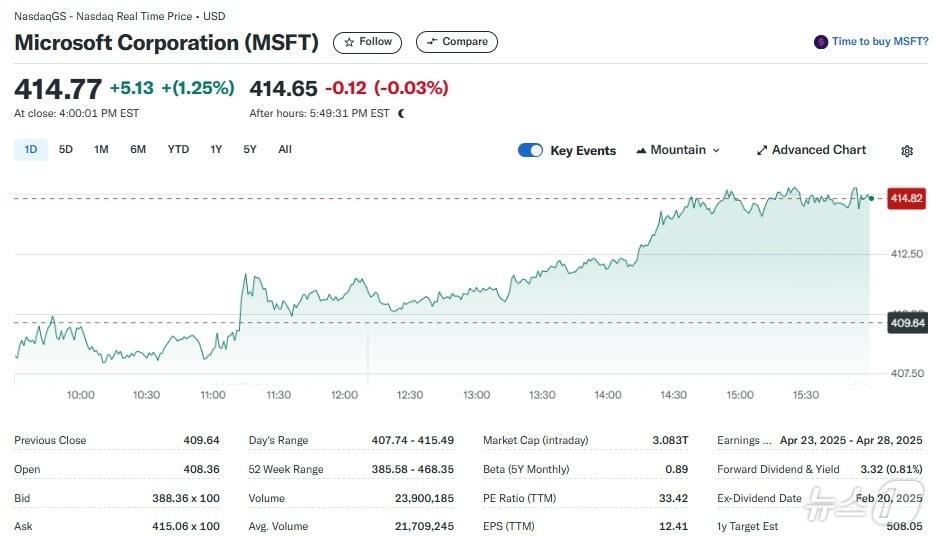Switch chart to YTD range
Image resolution: width=934 pixels, height=537 pixels.
pyautogui.click(x=178, y=150)
